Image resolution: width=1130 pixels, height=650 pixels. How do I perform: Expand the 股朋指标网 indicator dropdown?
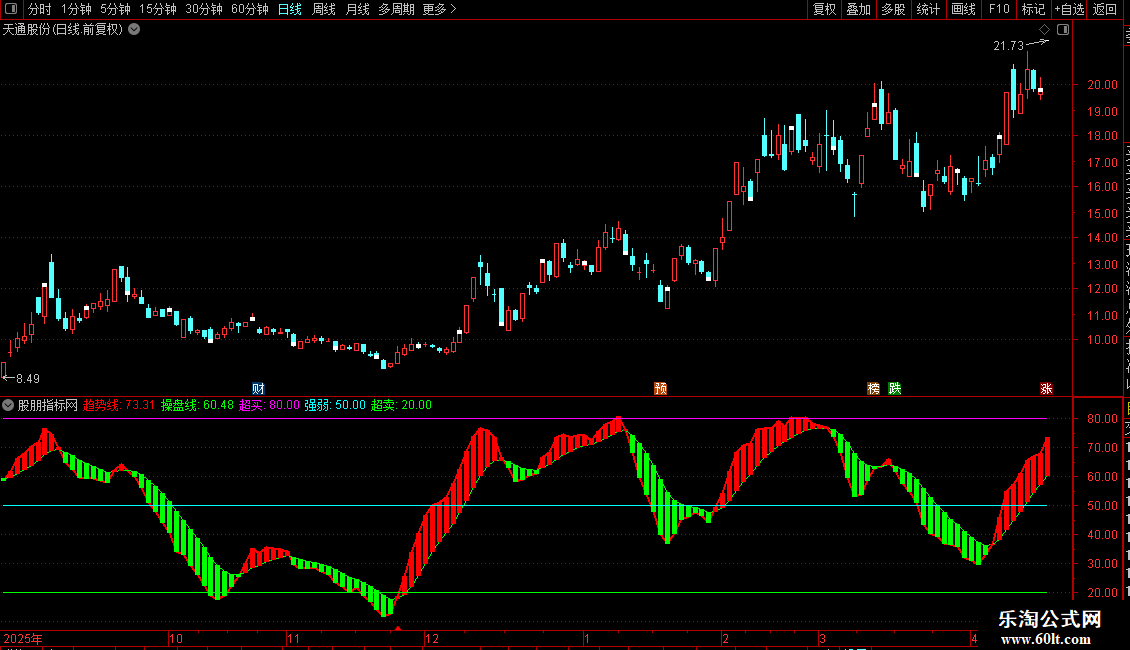coord(8,405)
